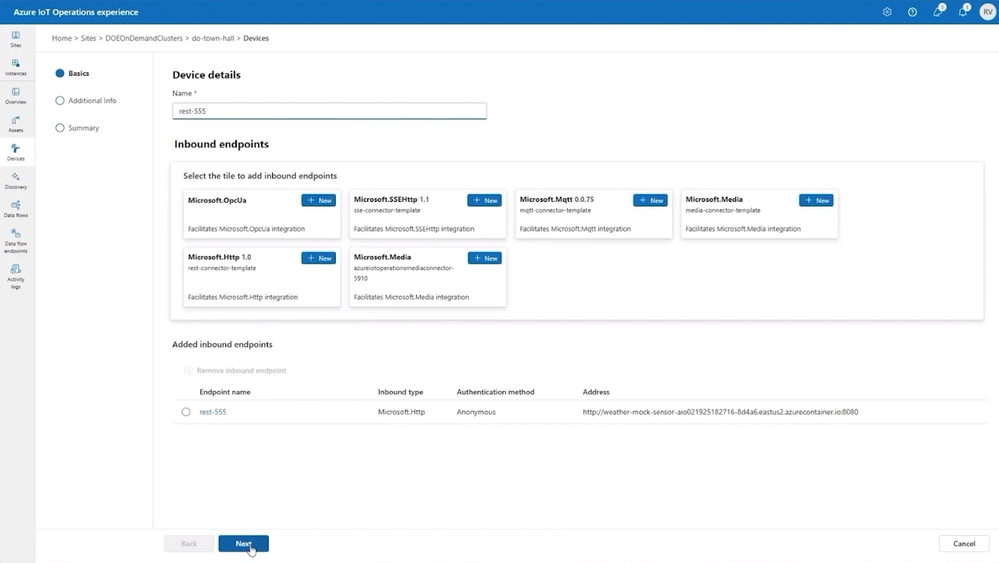Open the feedback megaphone icon
999x563 pixels.
click(x=938, y=11)
